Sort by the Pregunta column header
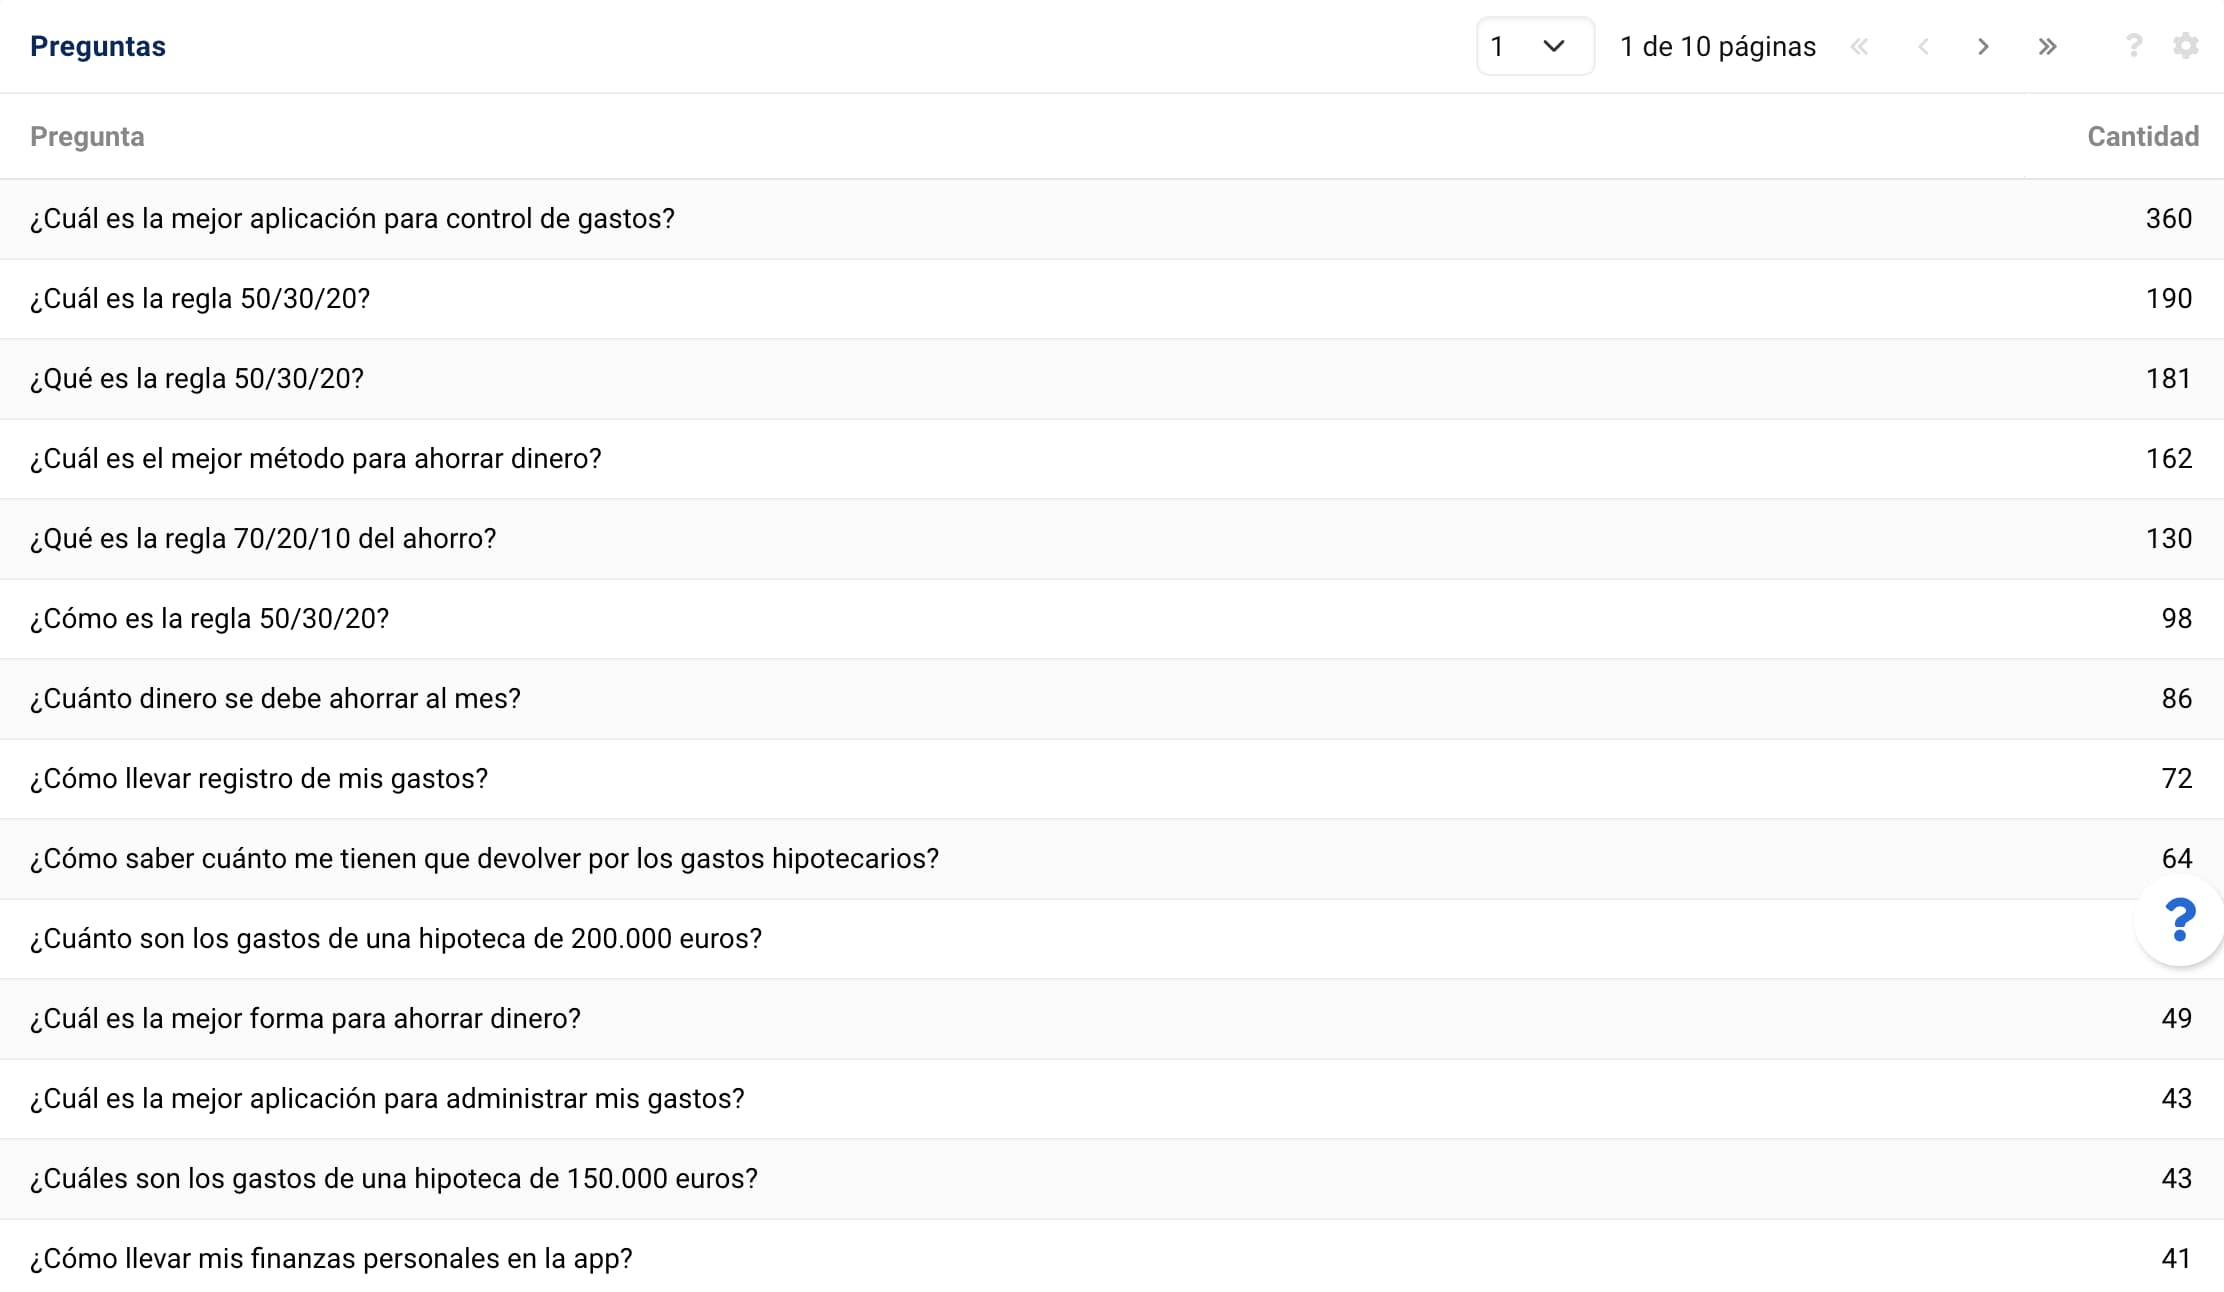 tap(87, 137)
